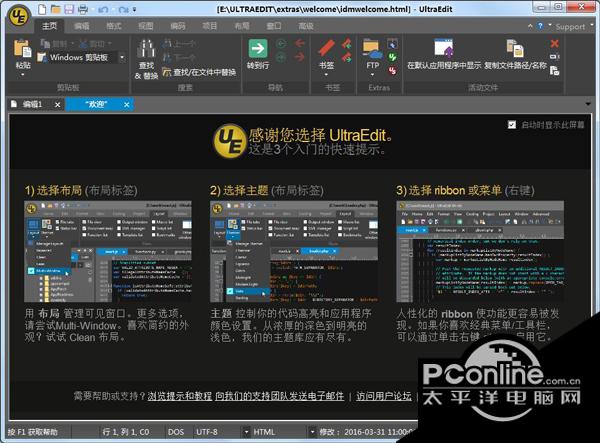The width and height of the screenshot is (600, 443).
Task: Close the 编辑1 document tab
Action: pos(57,104)
